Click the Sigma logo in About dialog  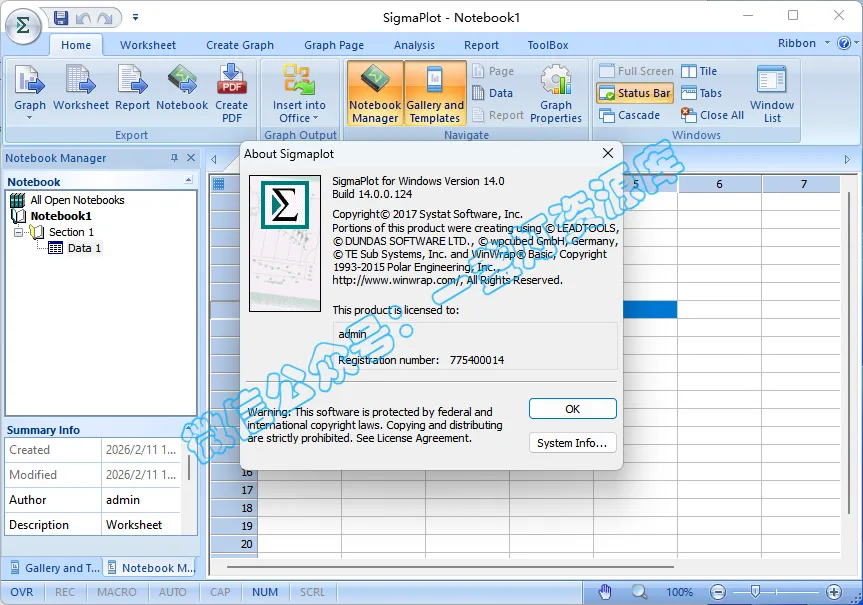click(x=285, y=205)
